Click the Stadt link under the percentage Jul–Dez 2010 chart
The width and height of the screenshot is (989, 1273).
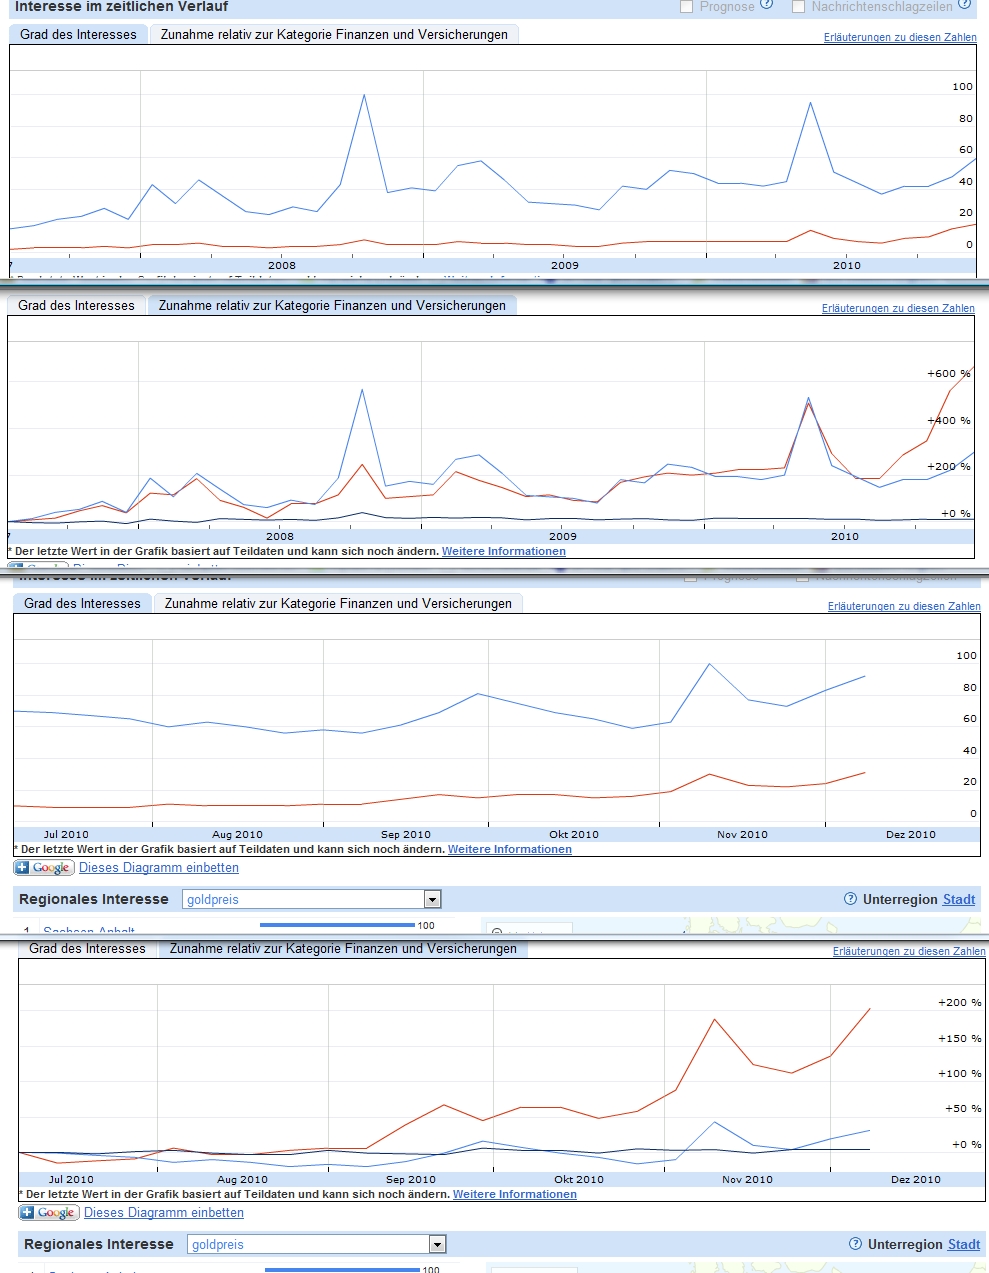pos(964,1244)
